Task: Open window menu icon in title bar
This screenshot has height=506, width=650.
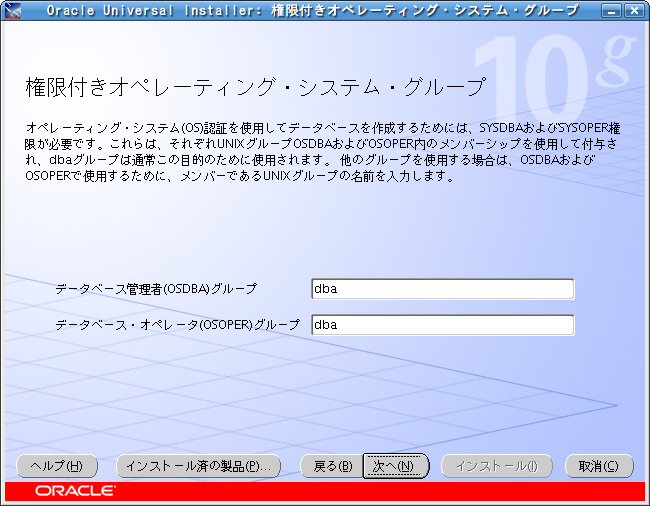Action: (x=12, y=10)
